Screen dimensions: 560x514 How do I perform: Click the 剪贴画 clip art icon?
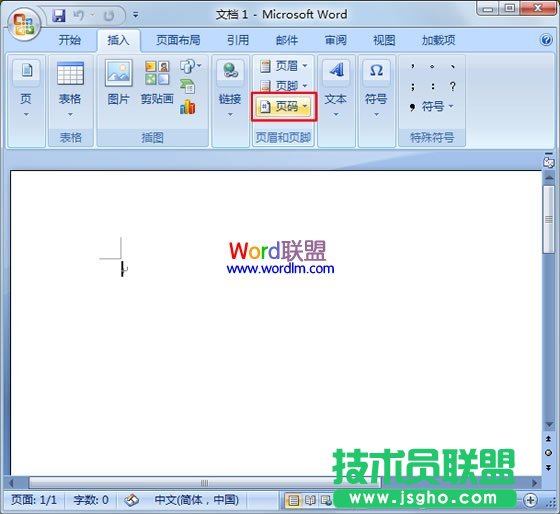pyautogui.click(x=157, y=82)
